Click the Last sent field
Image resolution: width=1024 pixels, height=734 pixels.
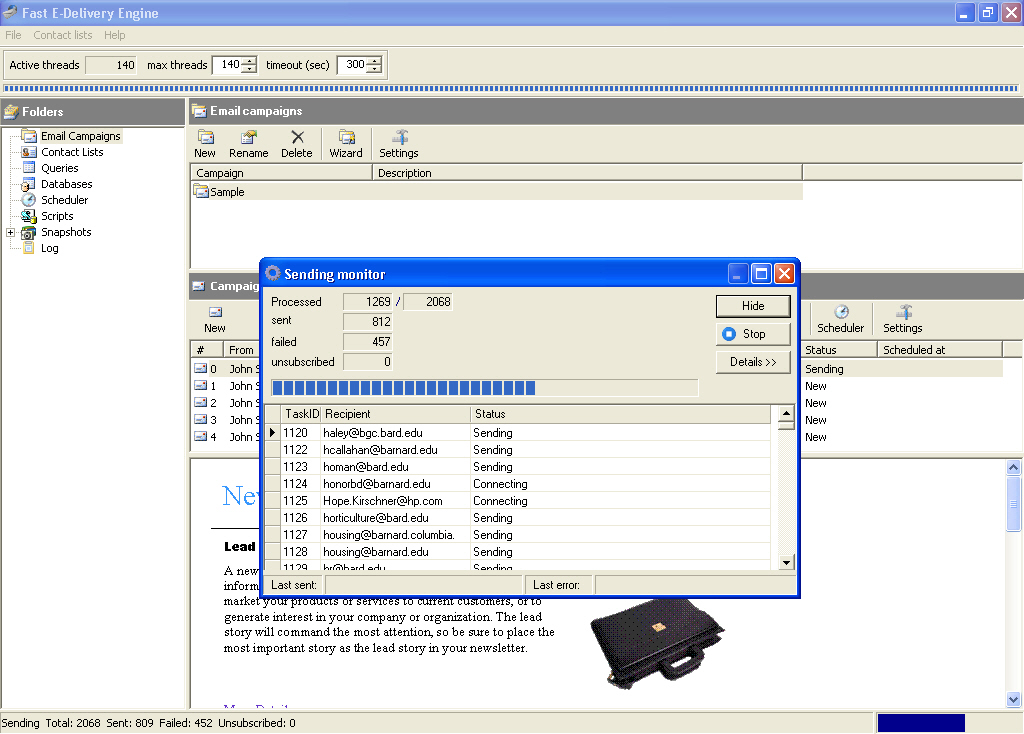point(424,585)
